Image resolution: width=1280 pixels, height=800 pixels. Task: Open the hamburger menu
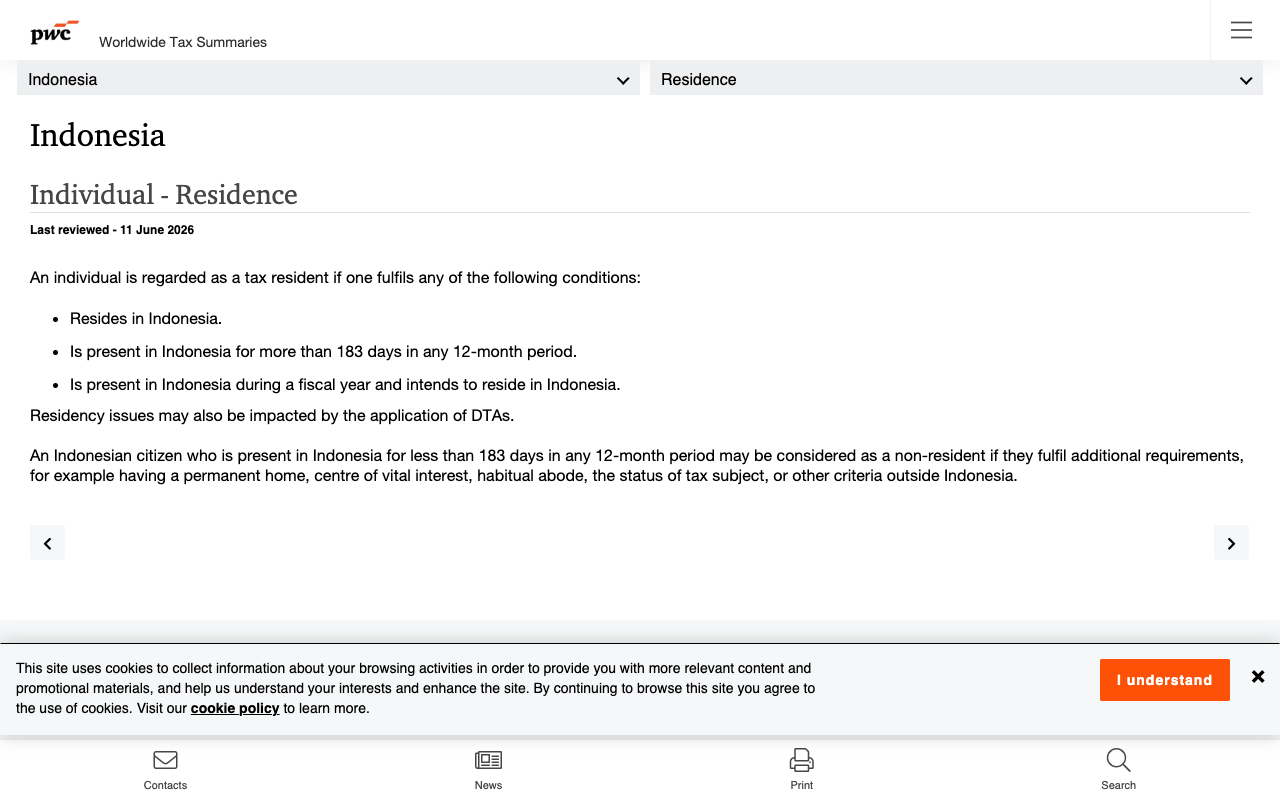coord(1241,30)
